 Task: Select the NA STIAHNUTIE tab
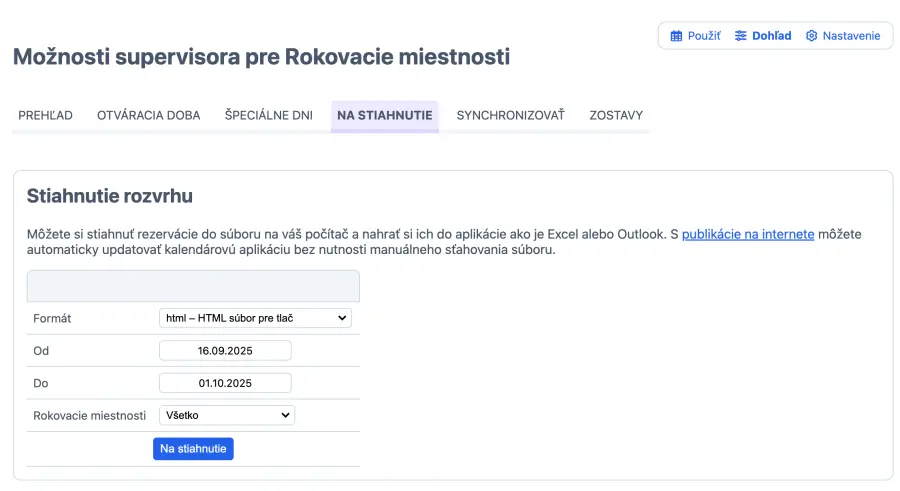point(384,115)
